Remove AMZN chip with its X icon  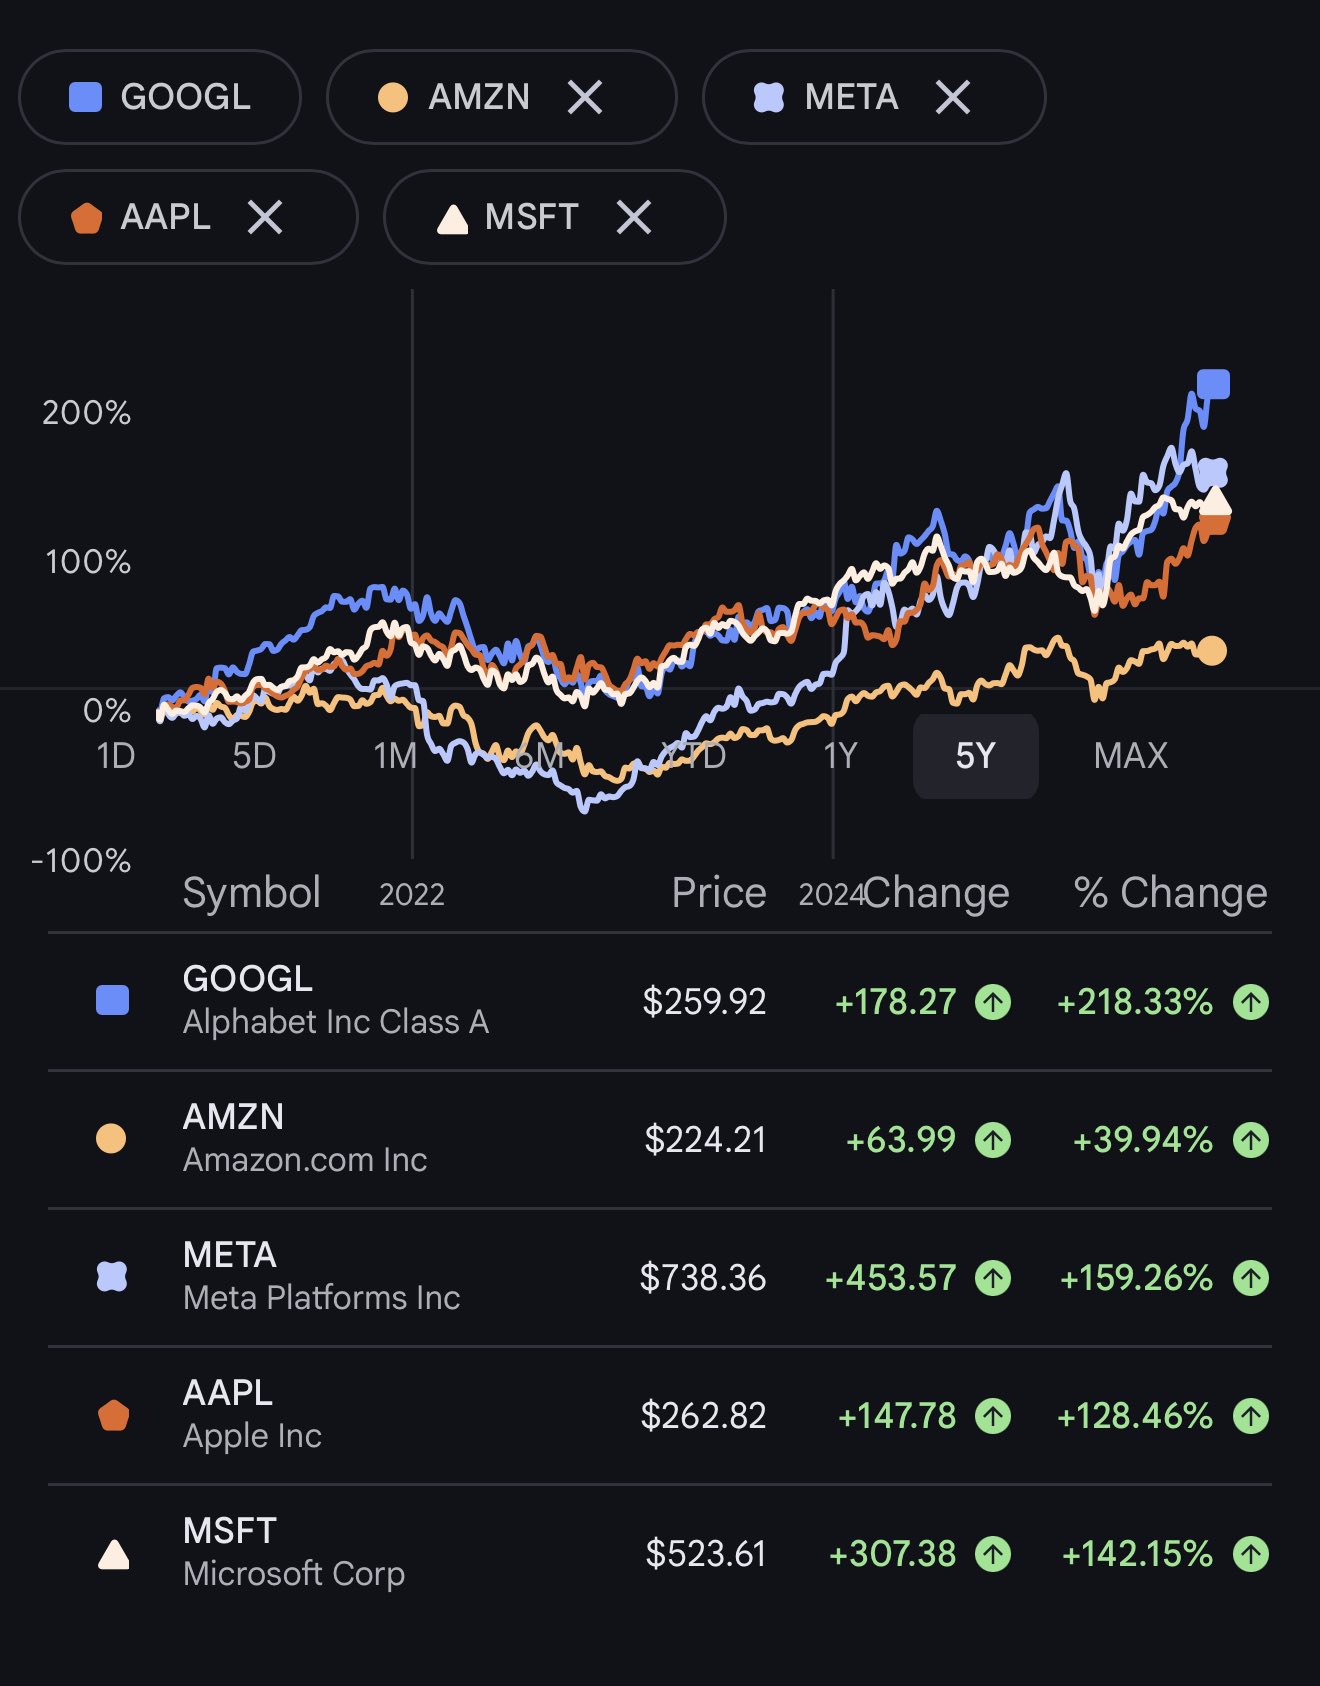(x=585, y=97)
